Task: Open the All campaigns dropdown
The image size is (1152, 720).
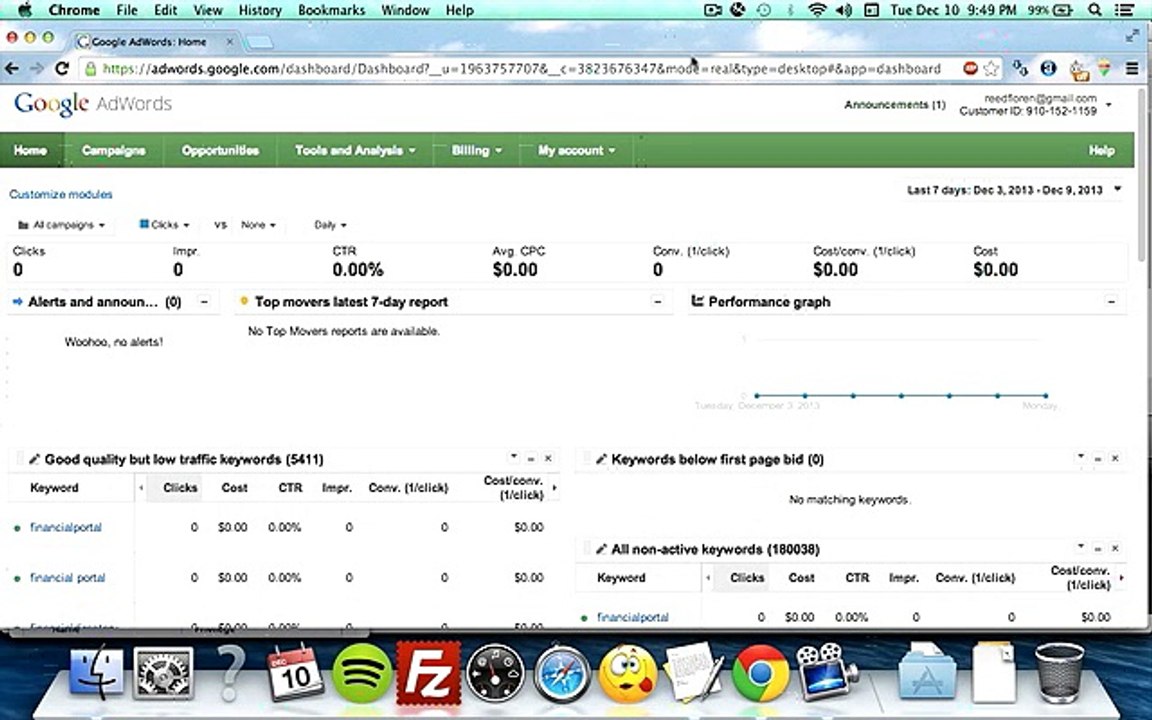Action: (x=62, y=225)
